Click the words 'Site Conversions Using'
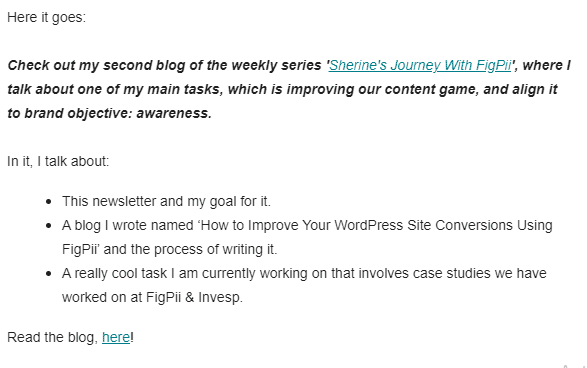This screenshot has width=587, height=368. (480, 225)
